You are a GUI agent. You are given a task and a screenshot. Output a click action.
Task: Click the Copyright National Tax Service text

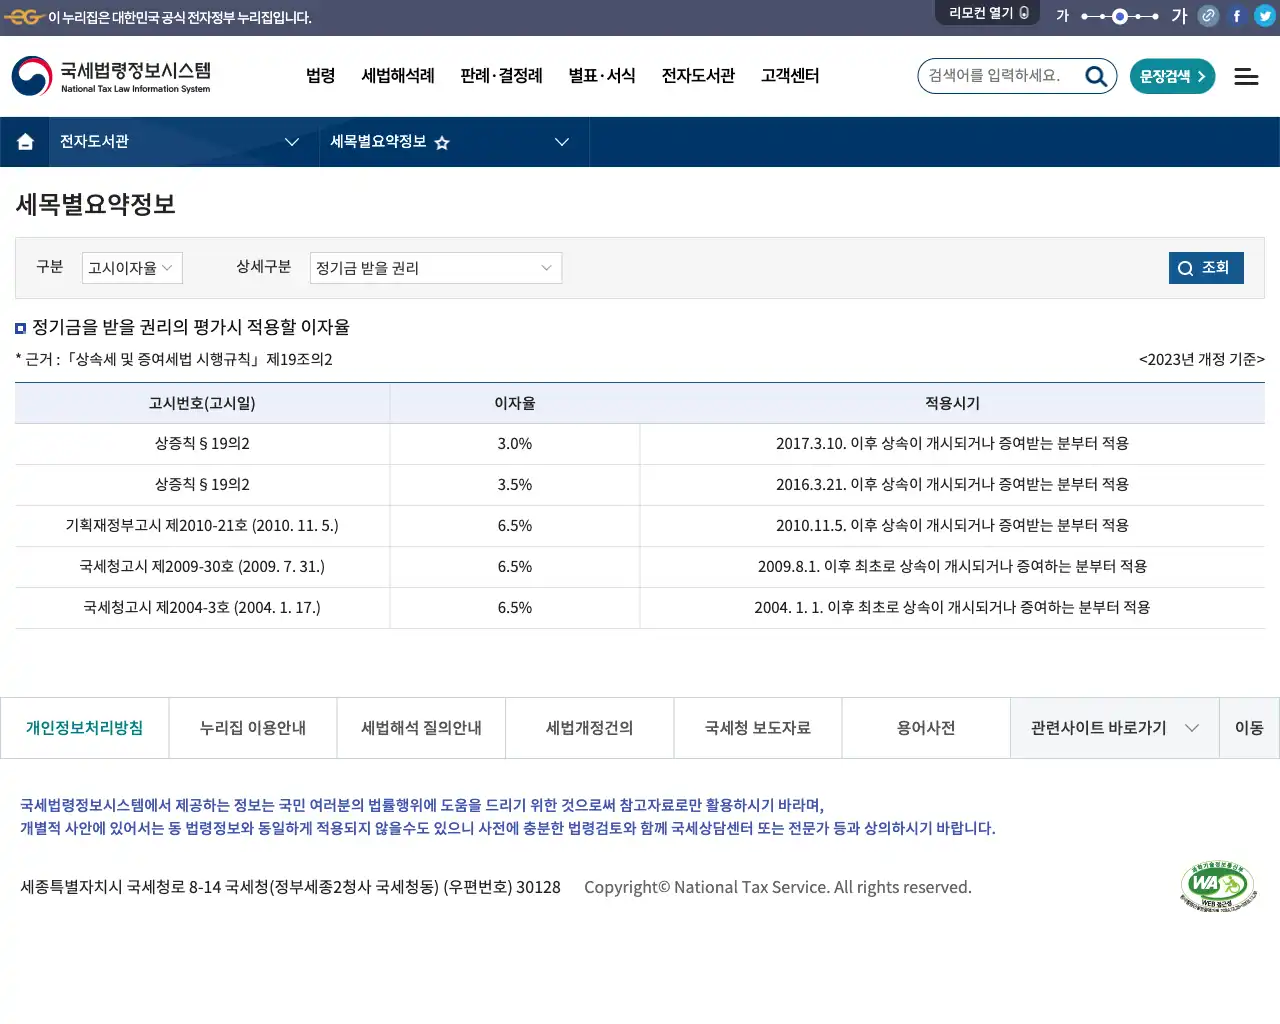[778, 887]
